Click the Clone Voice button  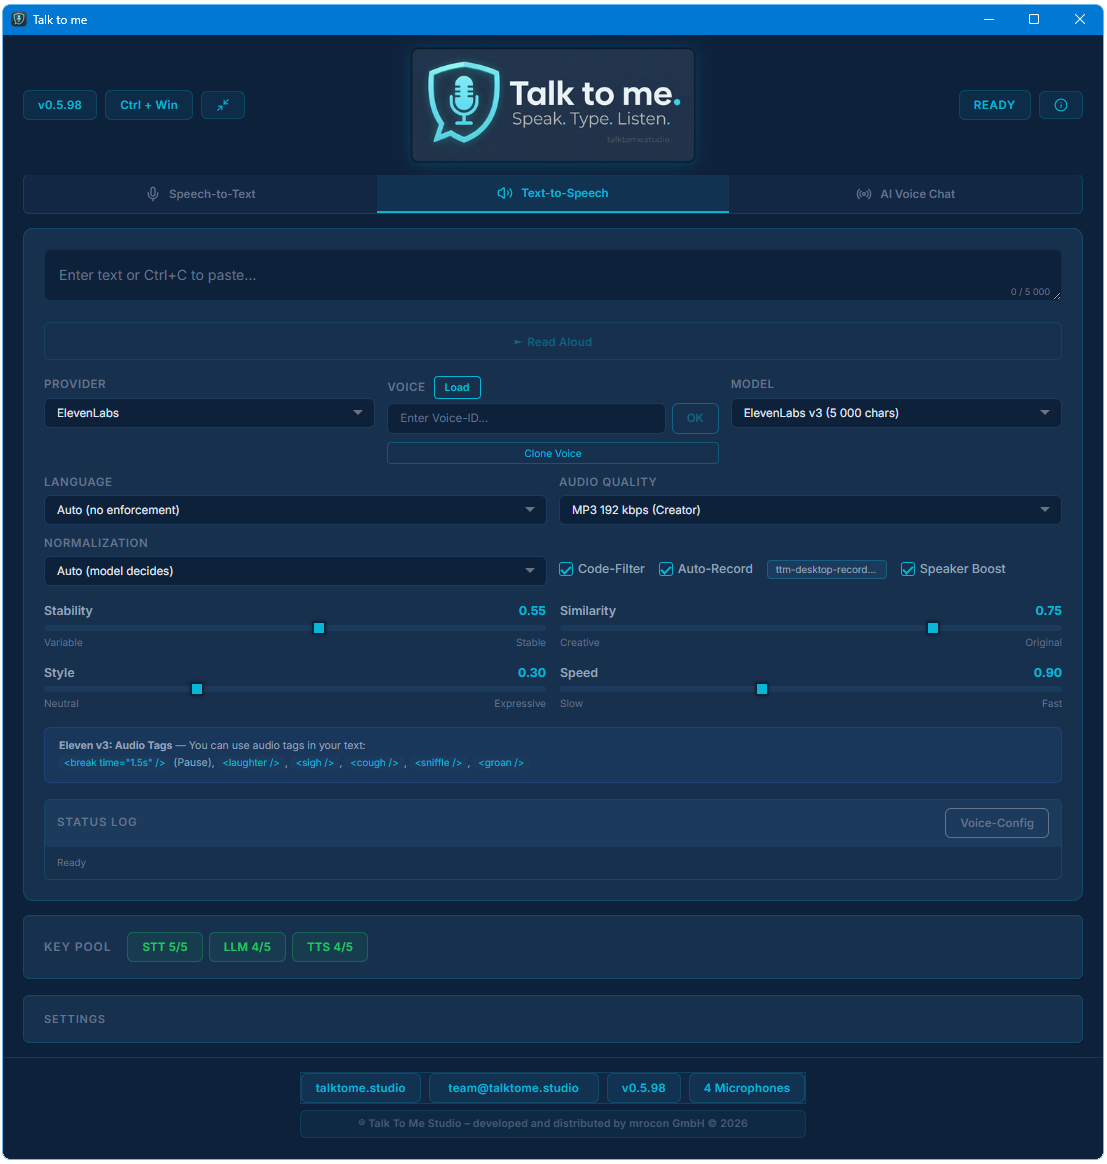[x=553, y=453]
